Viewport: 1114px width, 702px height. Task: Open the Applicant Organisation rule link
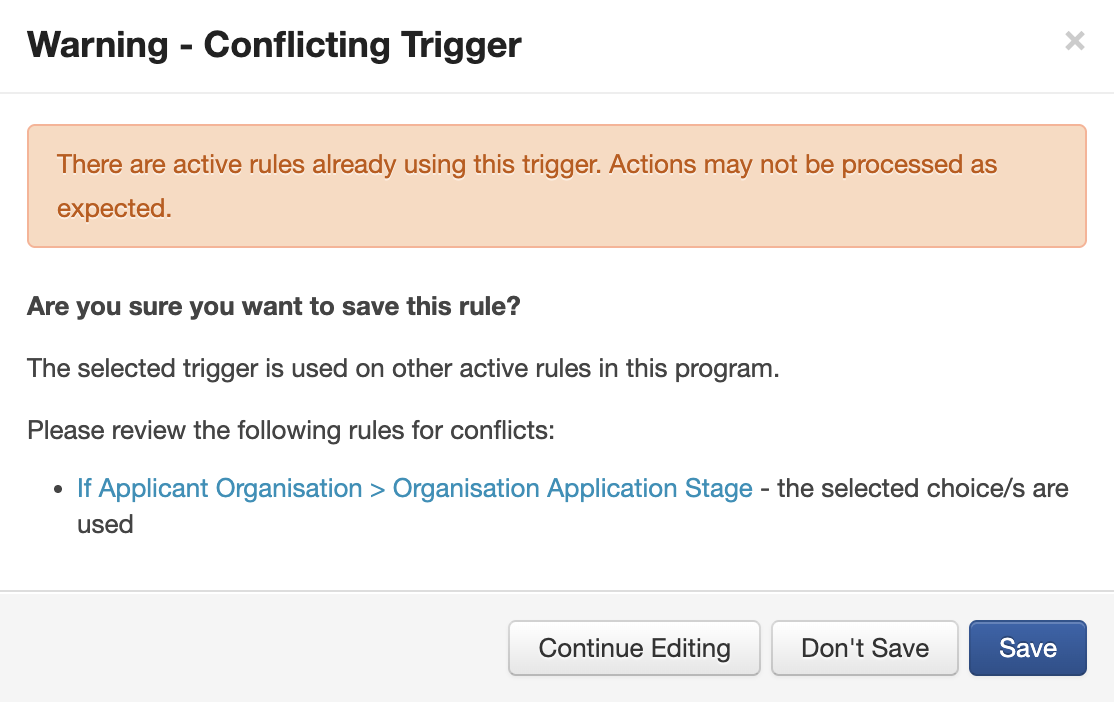[414, 489]
